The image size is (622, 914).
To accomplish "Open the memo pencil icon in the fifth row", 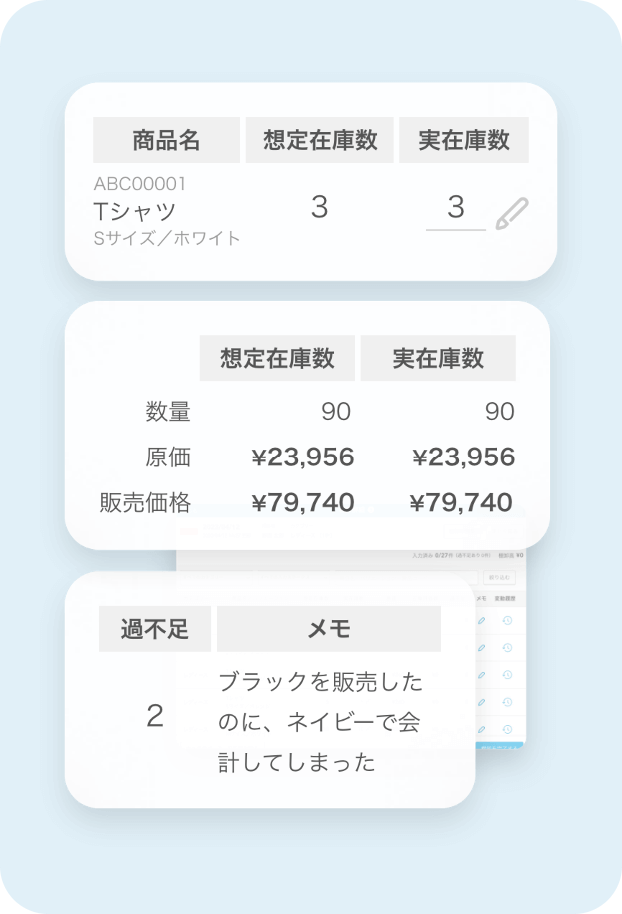I will coord(482,728).
